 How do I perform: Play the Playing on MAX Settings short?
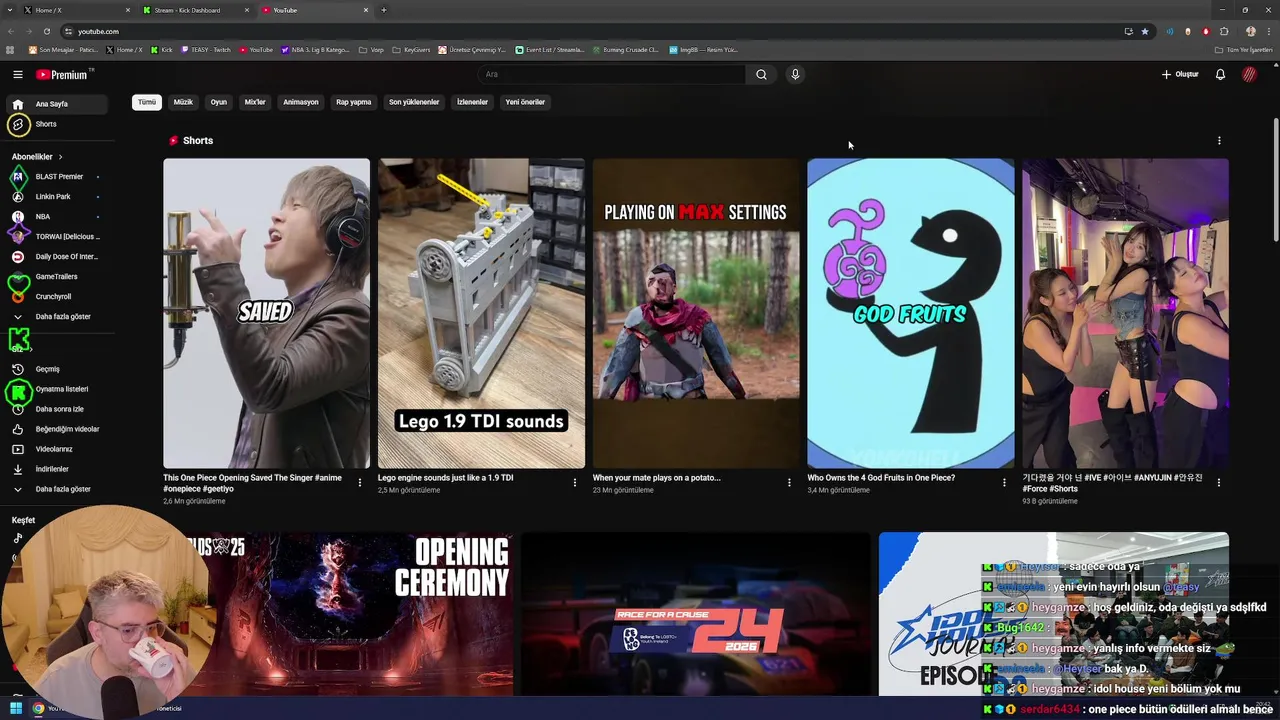pyautogui.click(x=696, y=313)
